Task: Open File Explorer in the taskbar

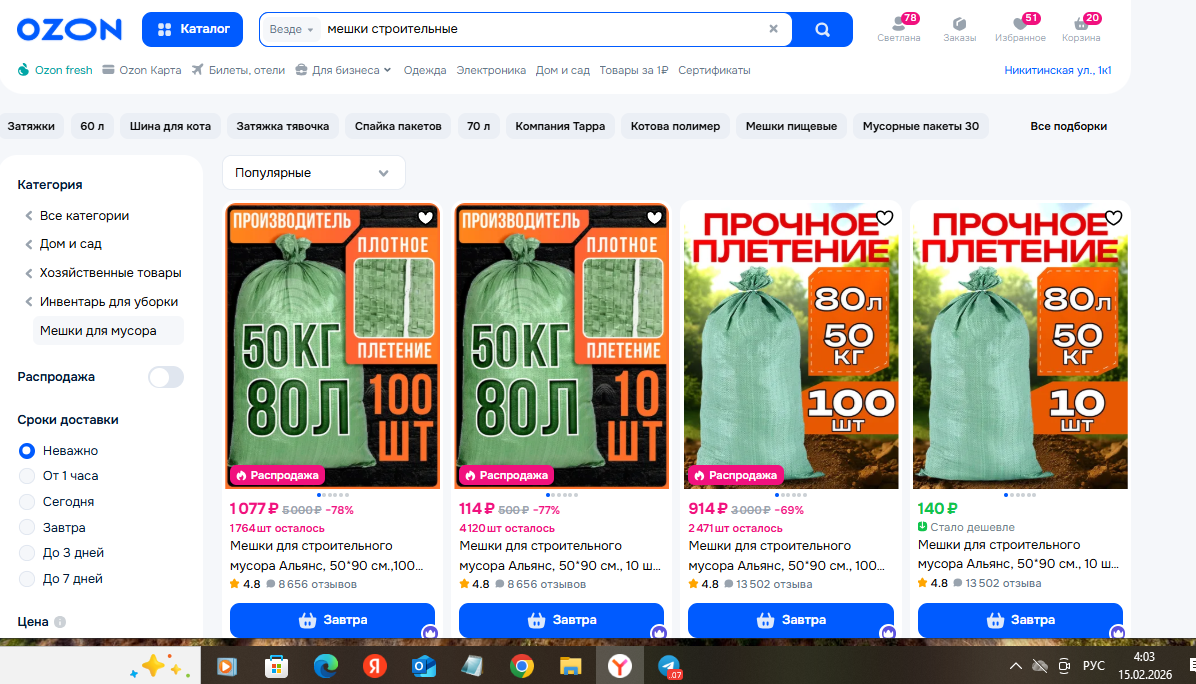Action: coord(570,666)
